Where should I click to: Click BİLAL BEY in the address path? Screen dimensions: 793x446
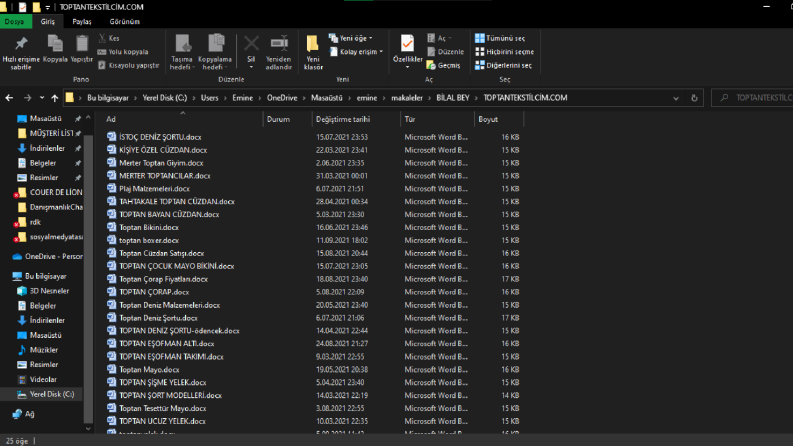pyautogui.click(x=453, y=98)
